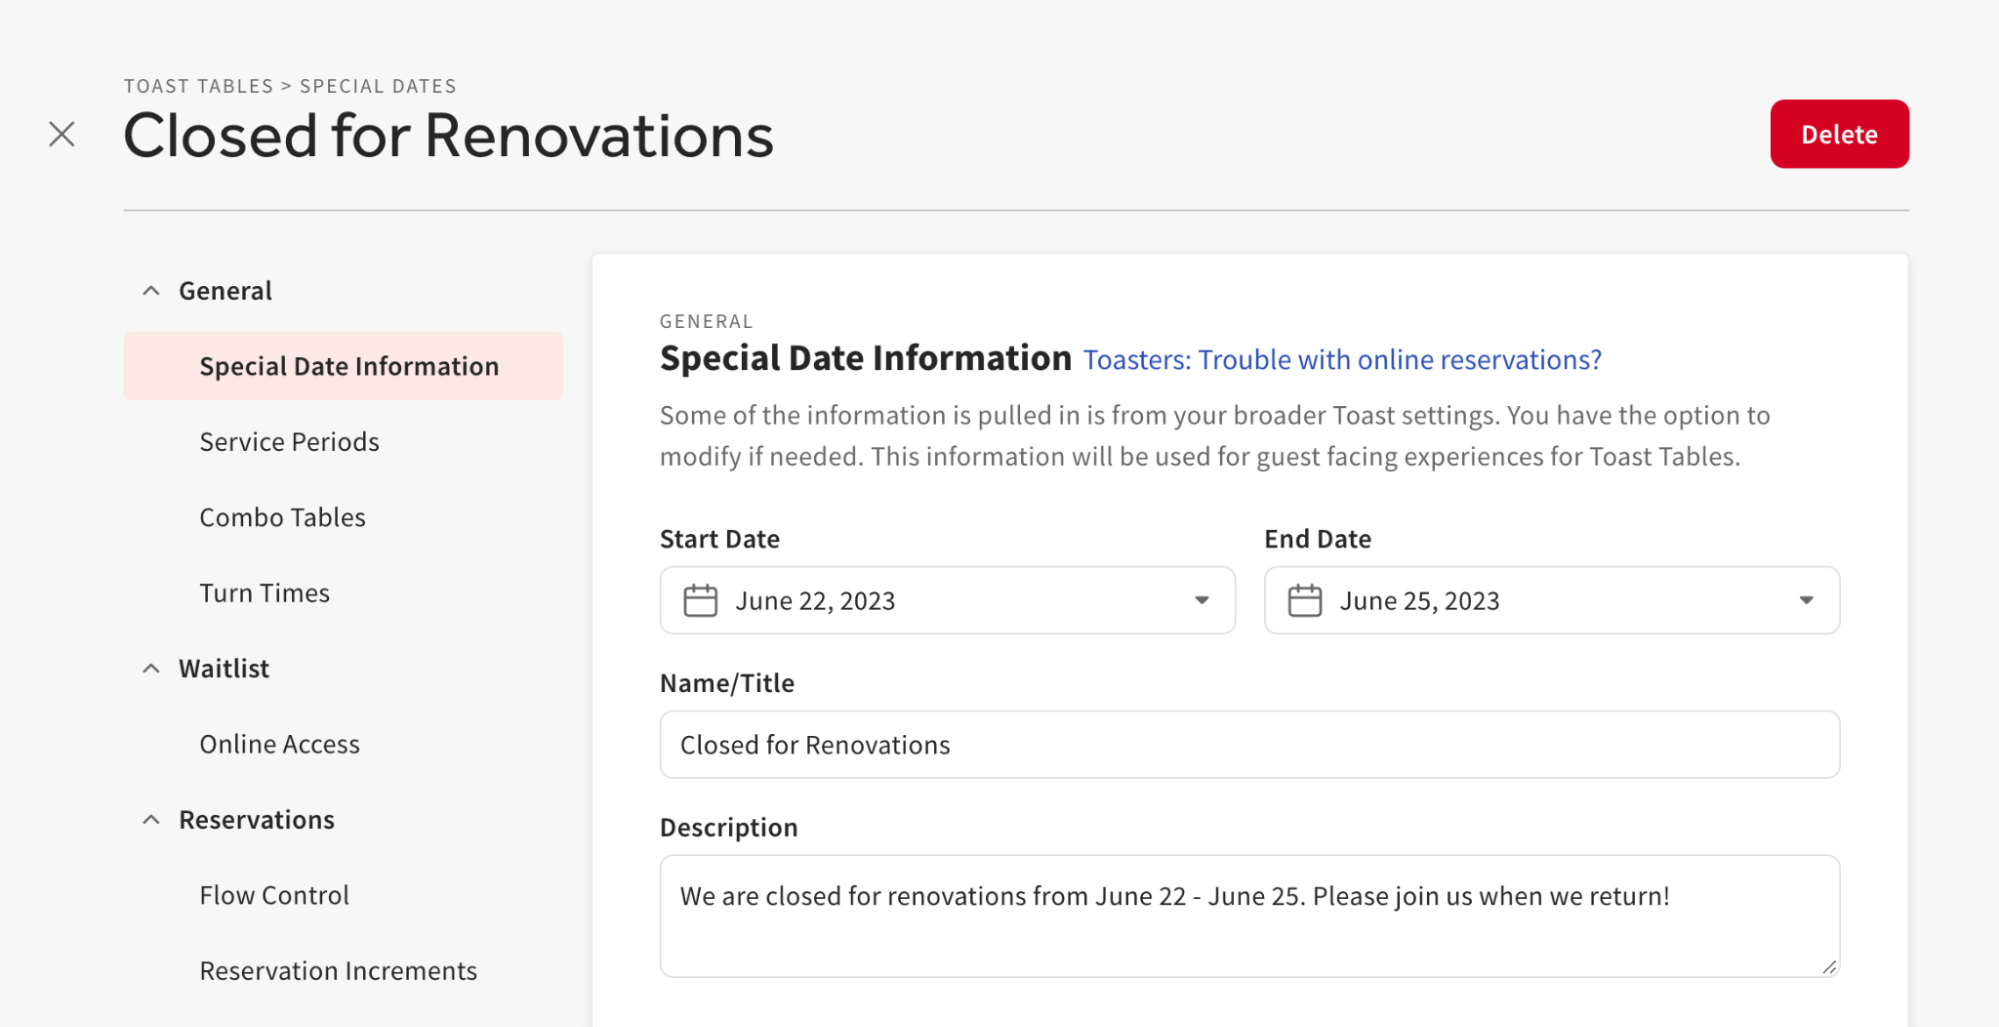This screenshot has height=1027, width=1999.
Task: Select Turn Times in the sidebar
Action: (x=263, y=592)
